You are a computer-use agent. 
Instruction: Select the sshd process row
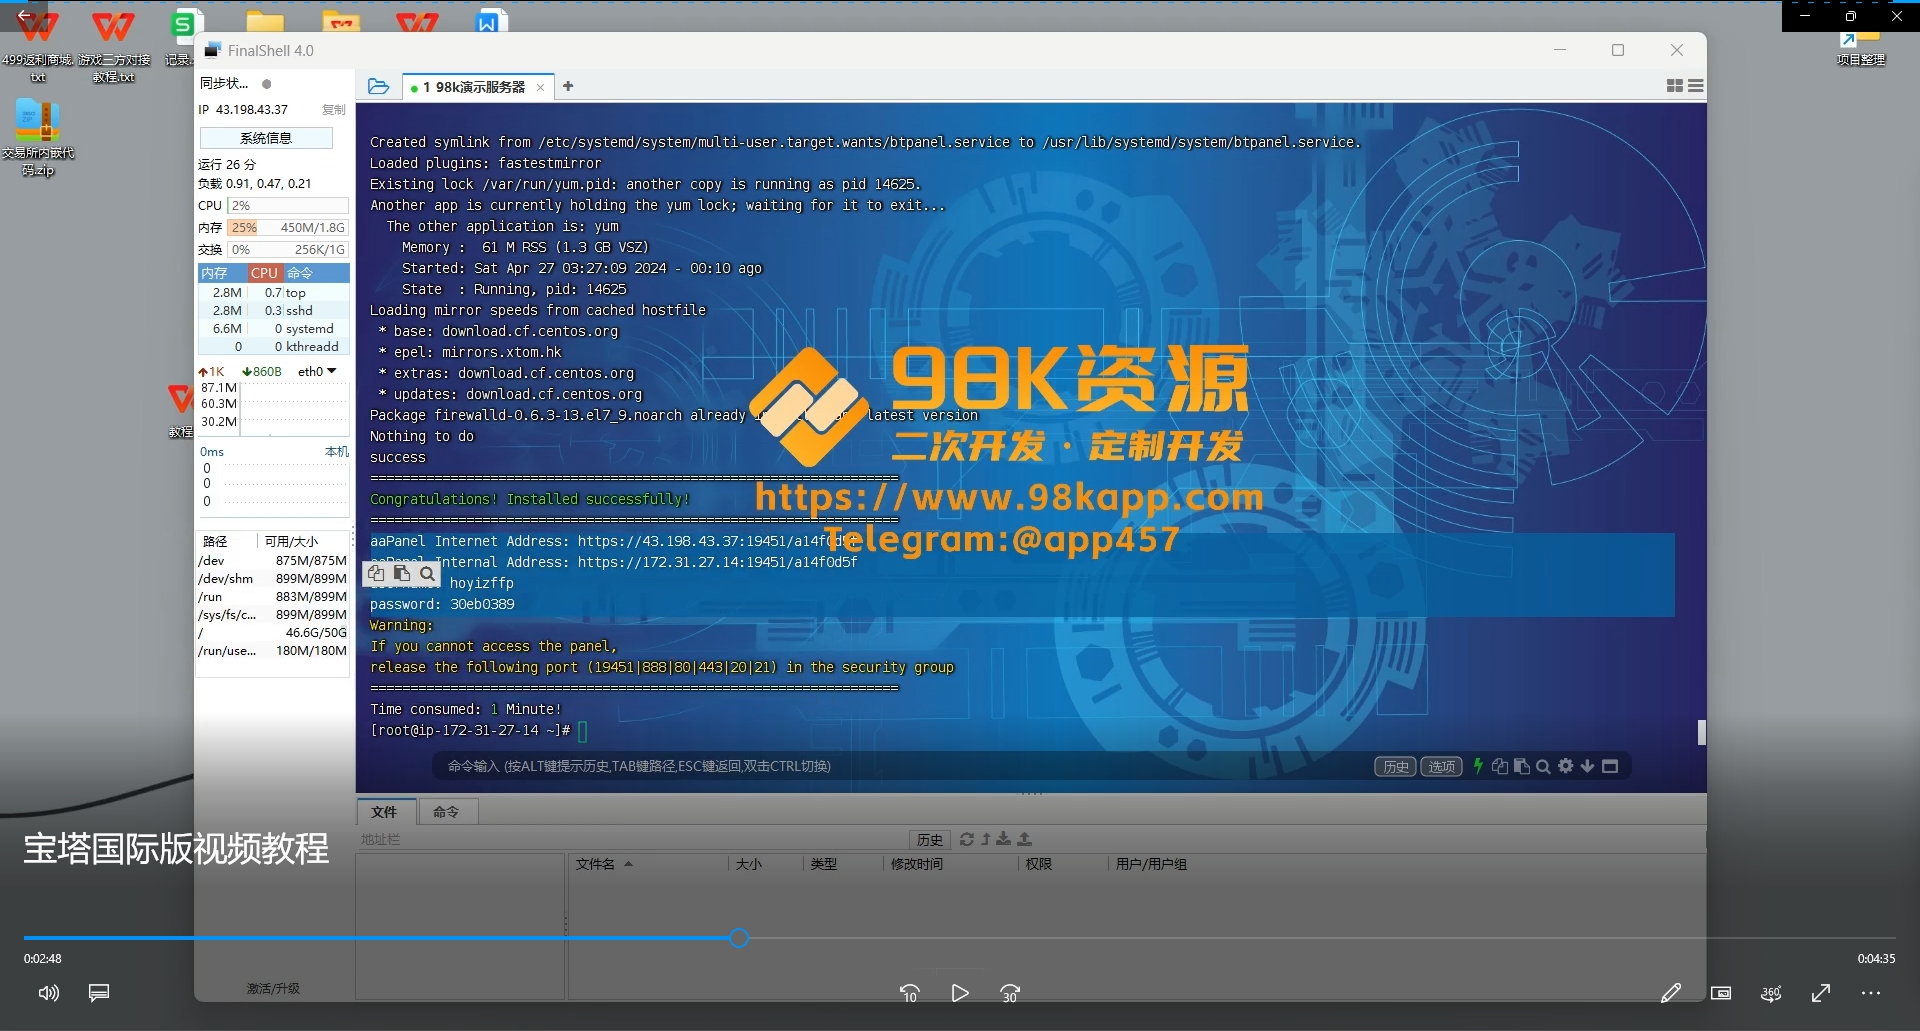[273, 311]
